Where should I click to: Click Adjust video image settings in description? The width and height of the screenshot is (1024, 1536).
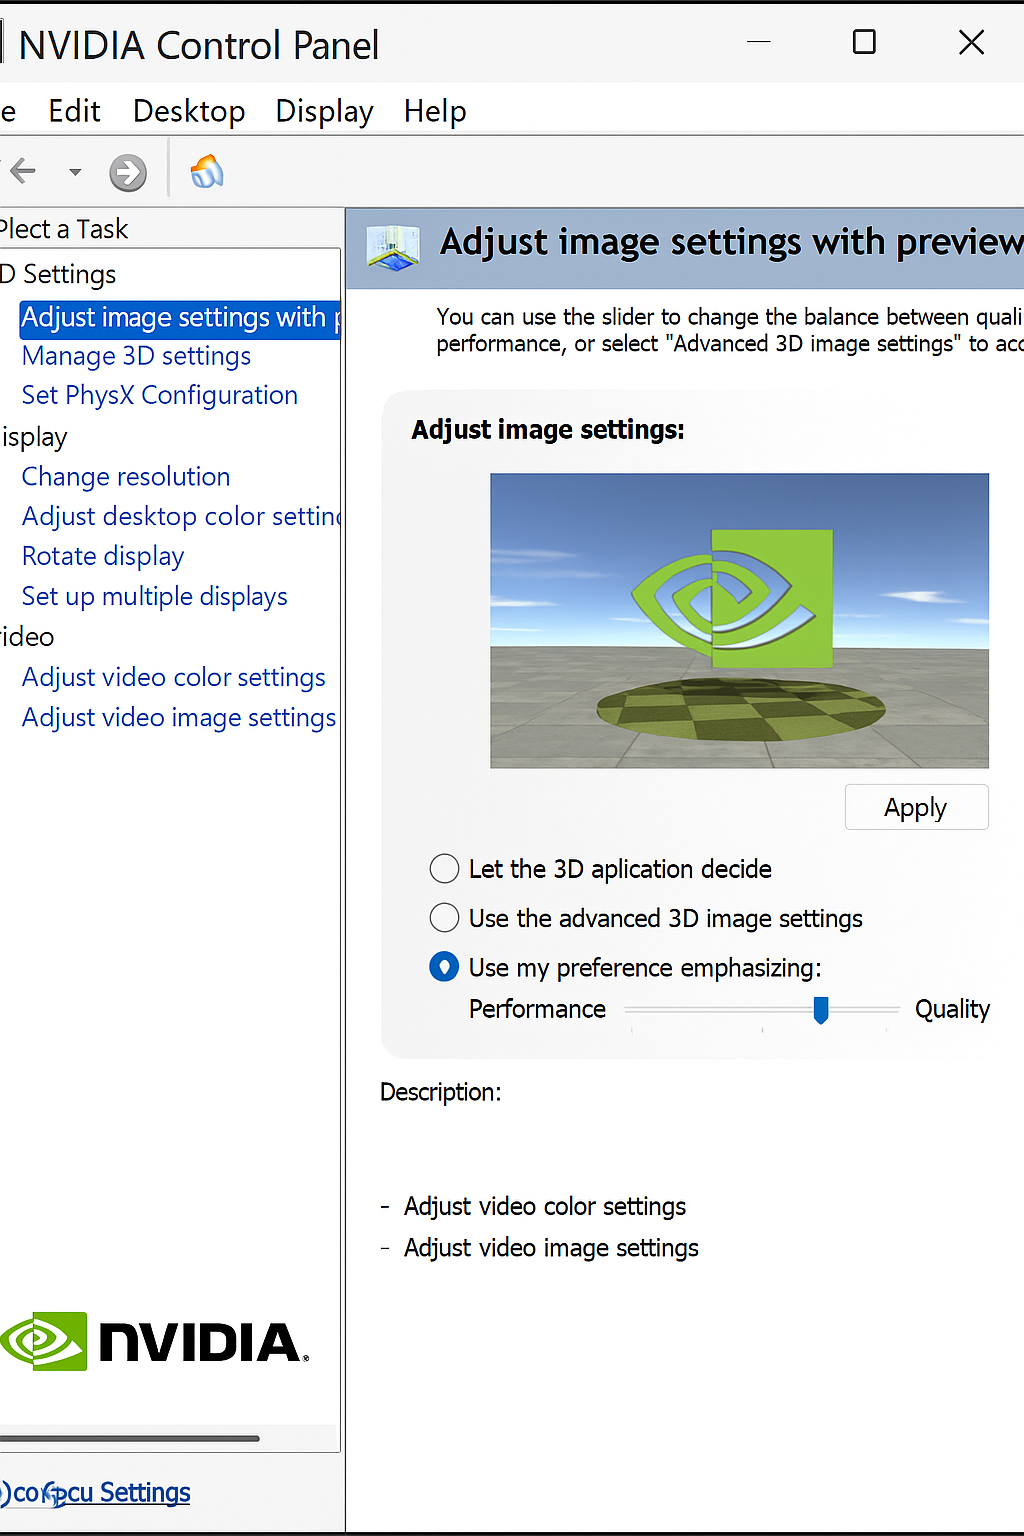pyautogui.click(x=551, y=1248)
